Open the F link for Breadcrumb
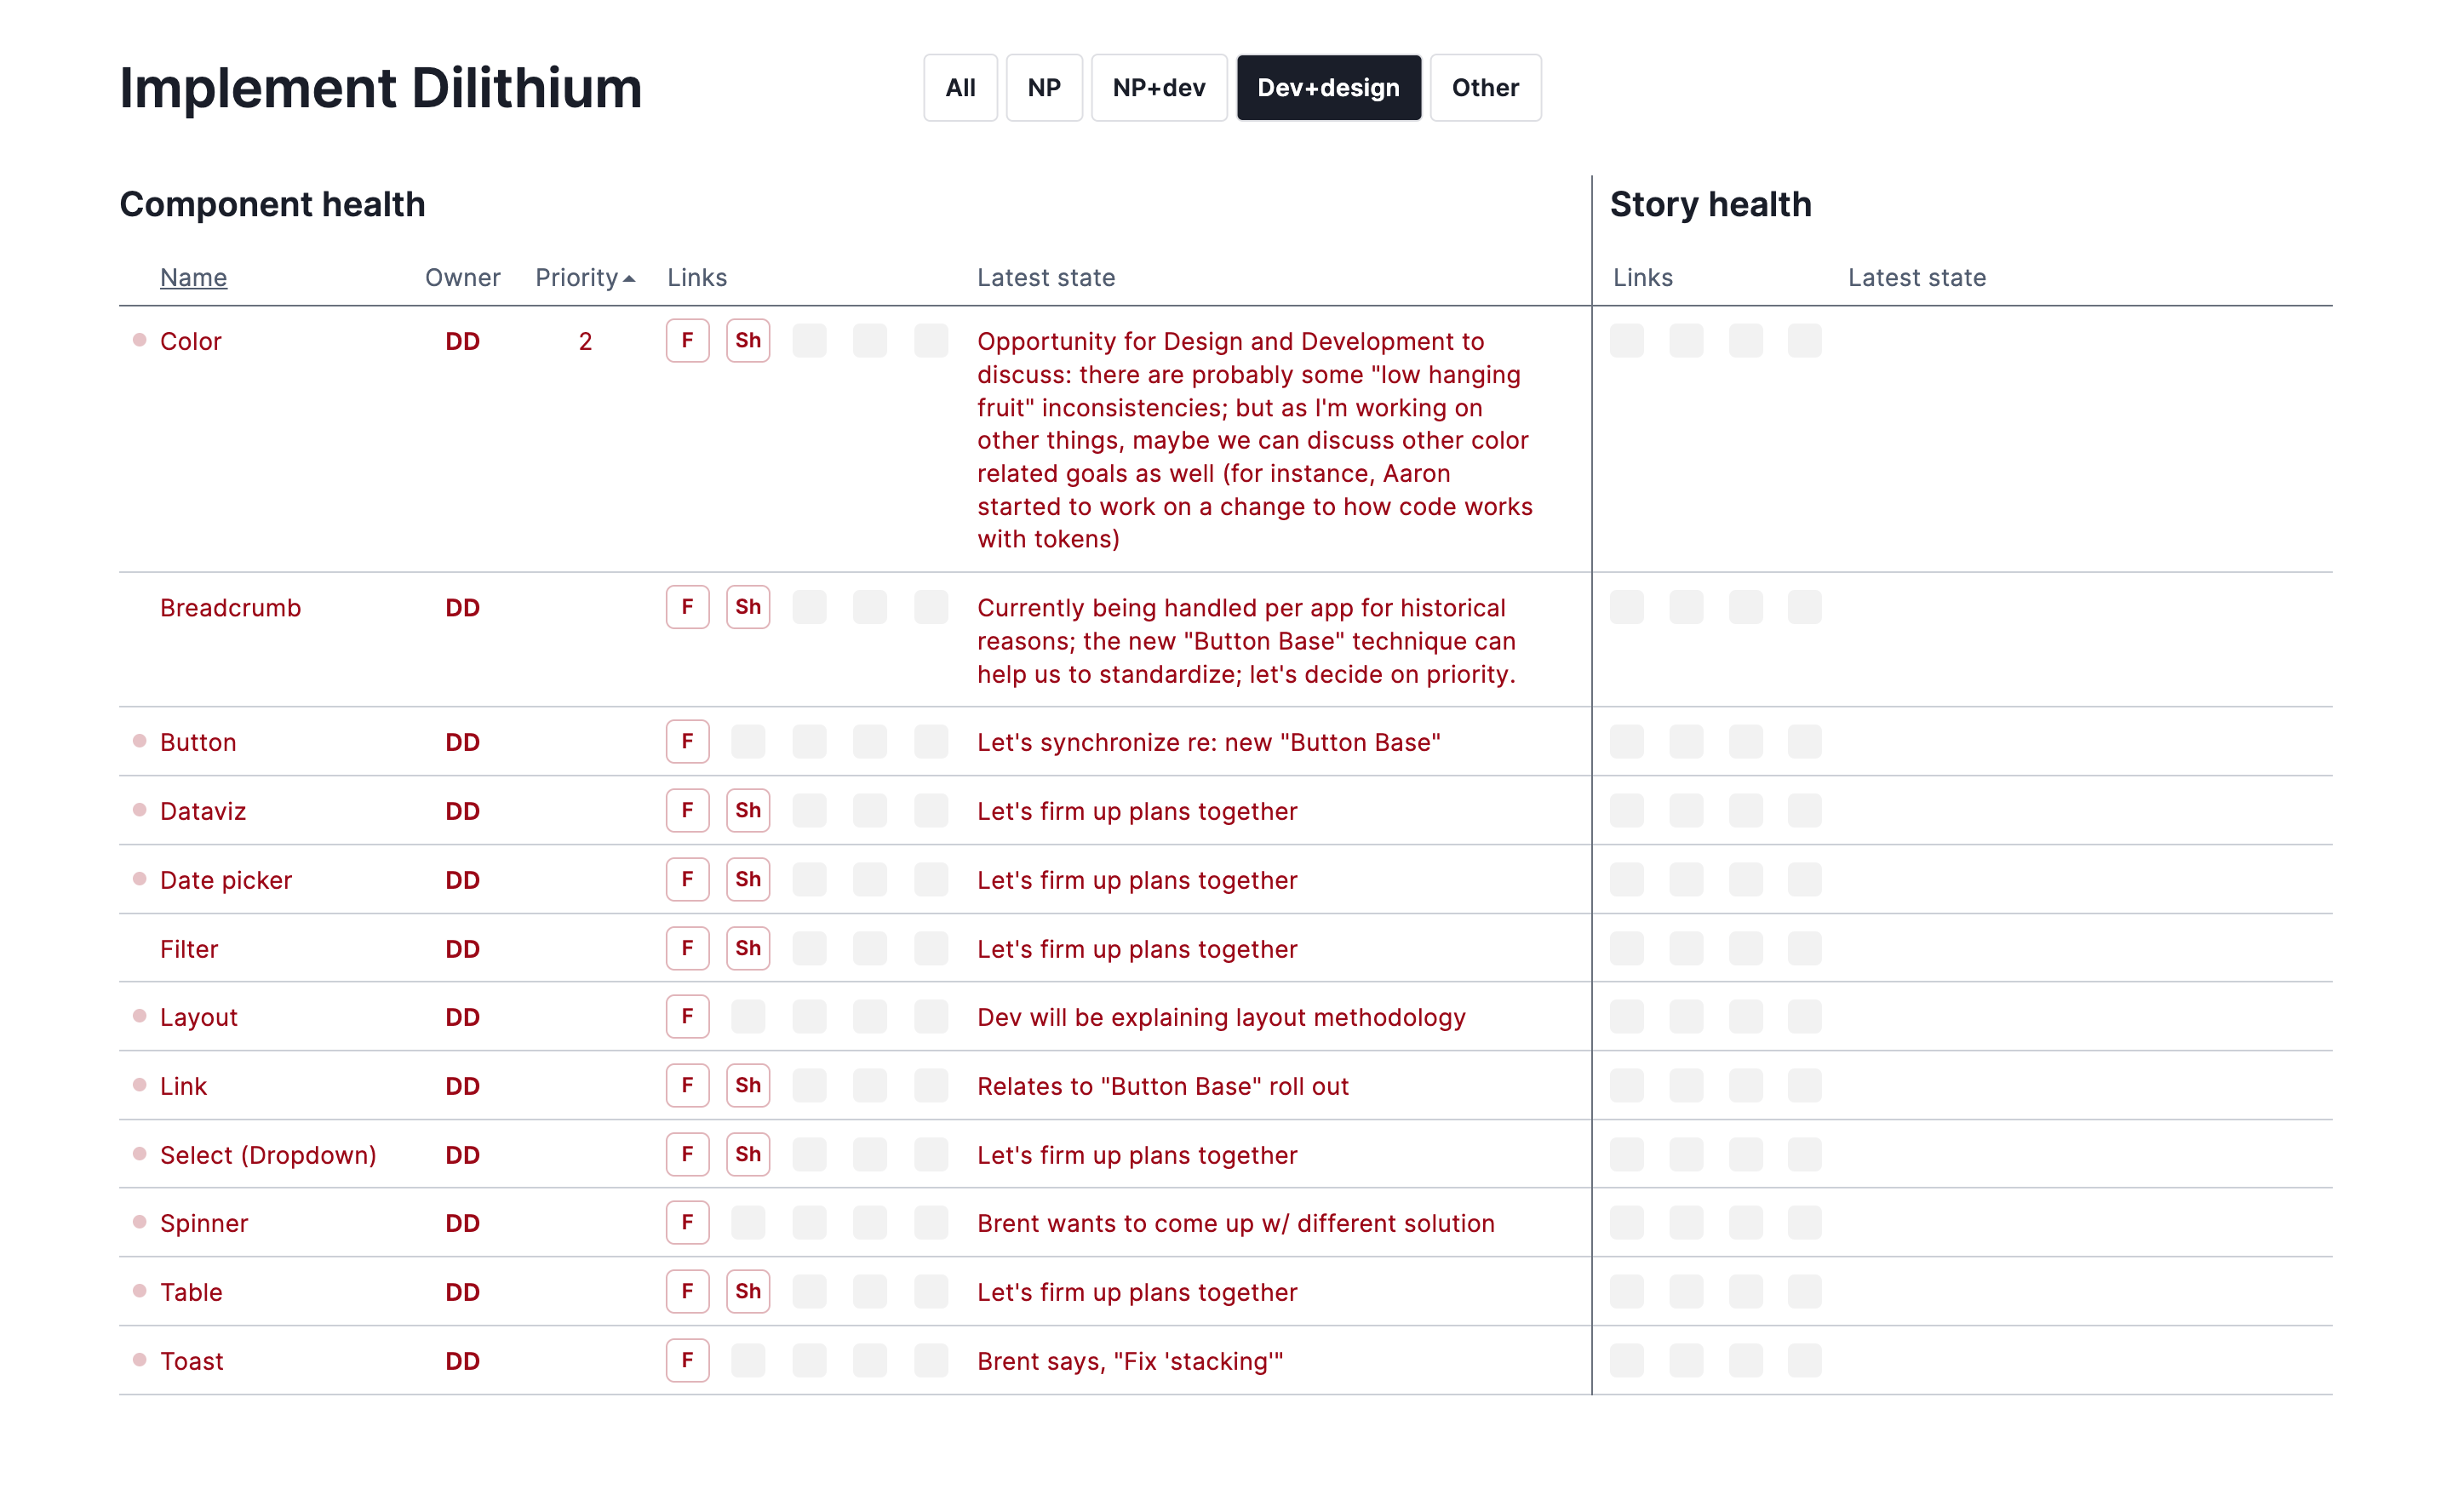The image size is (2452, 1512). tap(687, 607)
